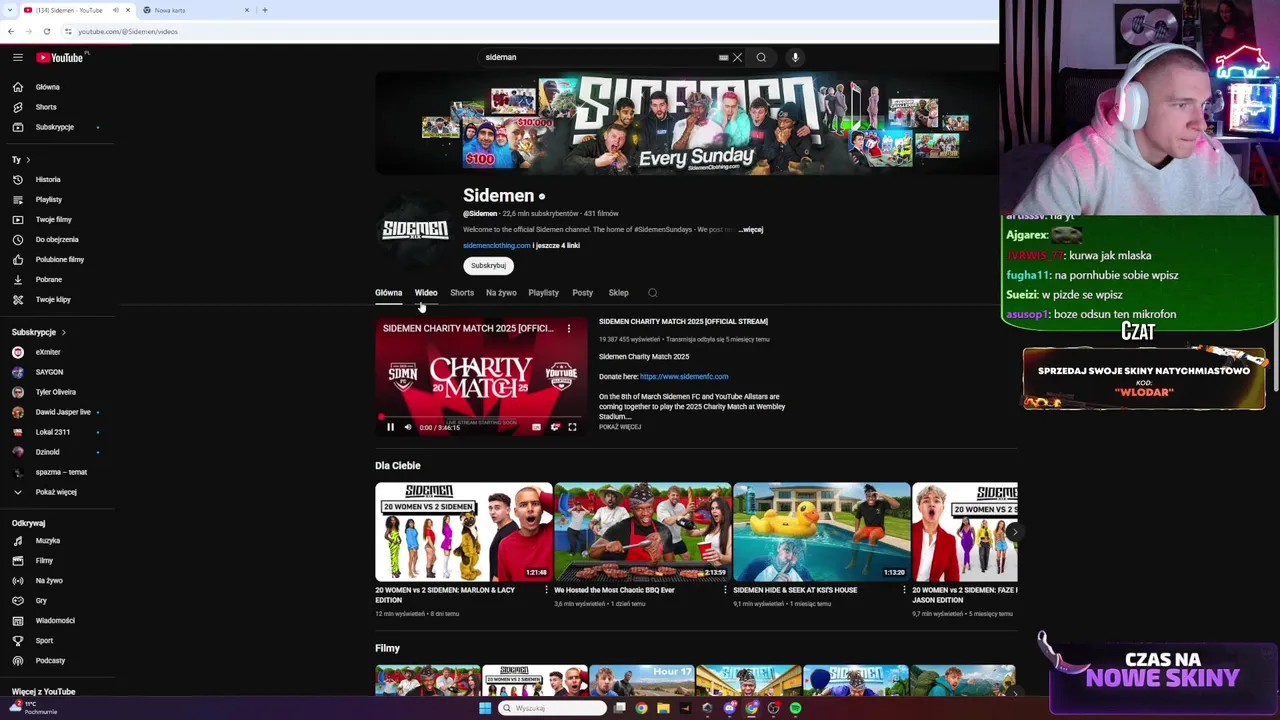
Task: Expand the Ty section chevron
Action: (x=28, y=160)
